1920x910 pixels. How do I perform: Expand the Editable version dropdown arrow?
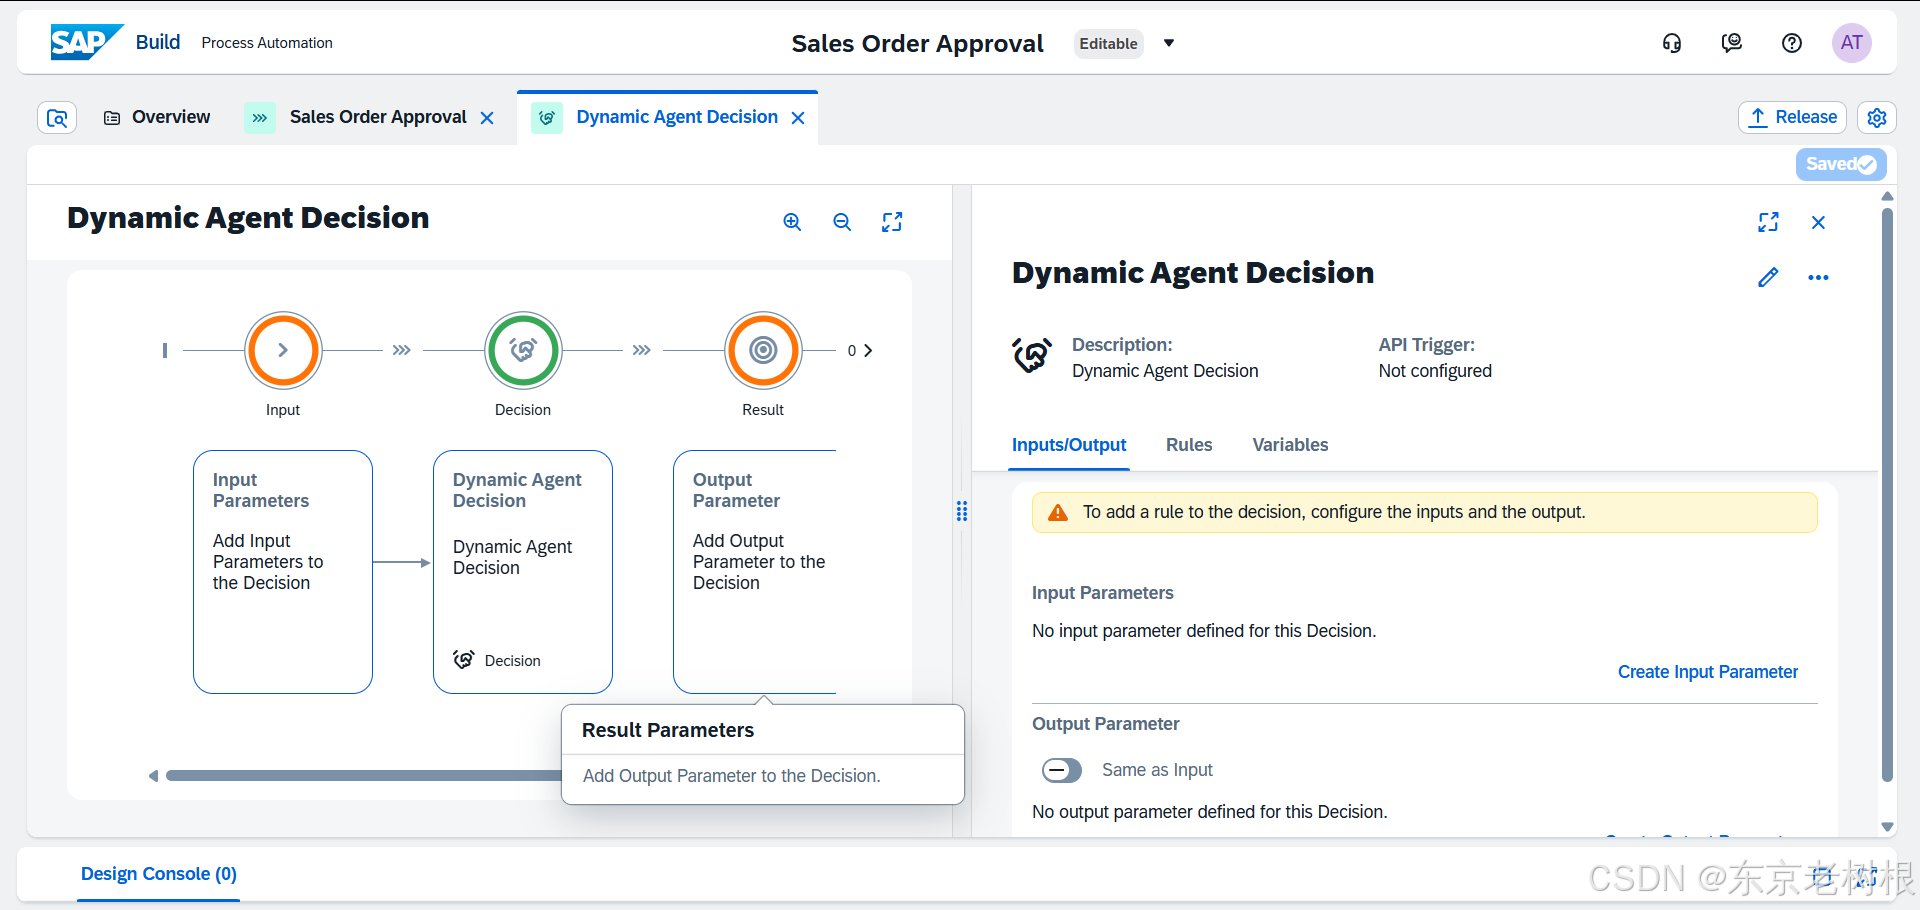click(1169, 43)
